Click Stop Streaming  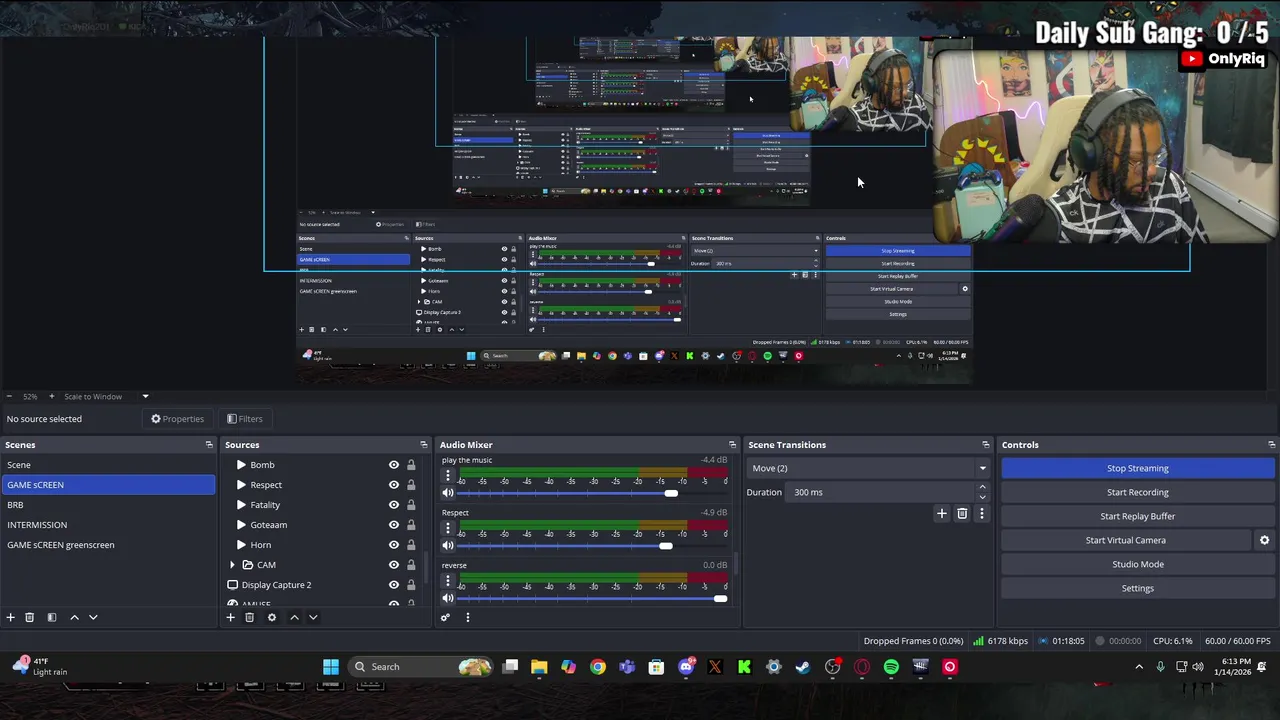1138,468
